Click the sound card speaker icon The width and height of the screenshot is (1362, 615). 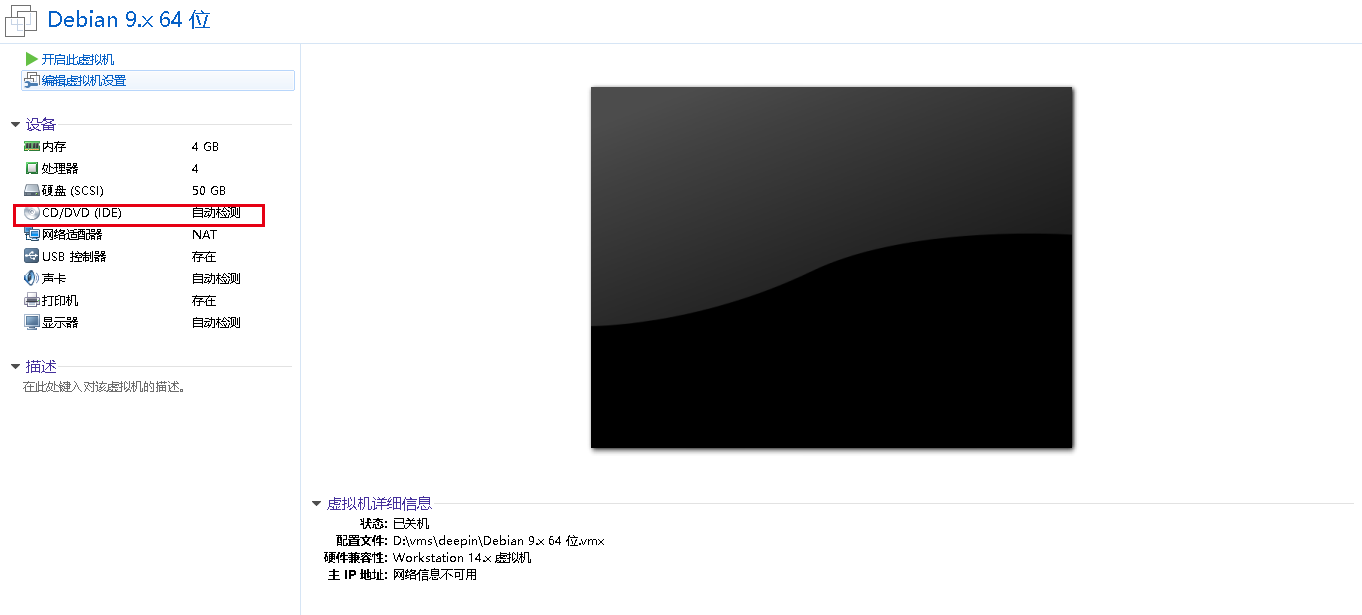pyautogui.click(x=32, y=279)
